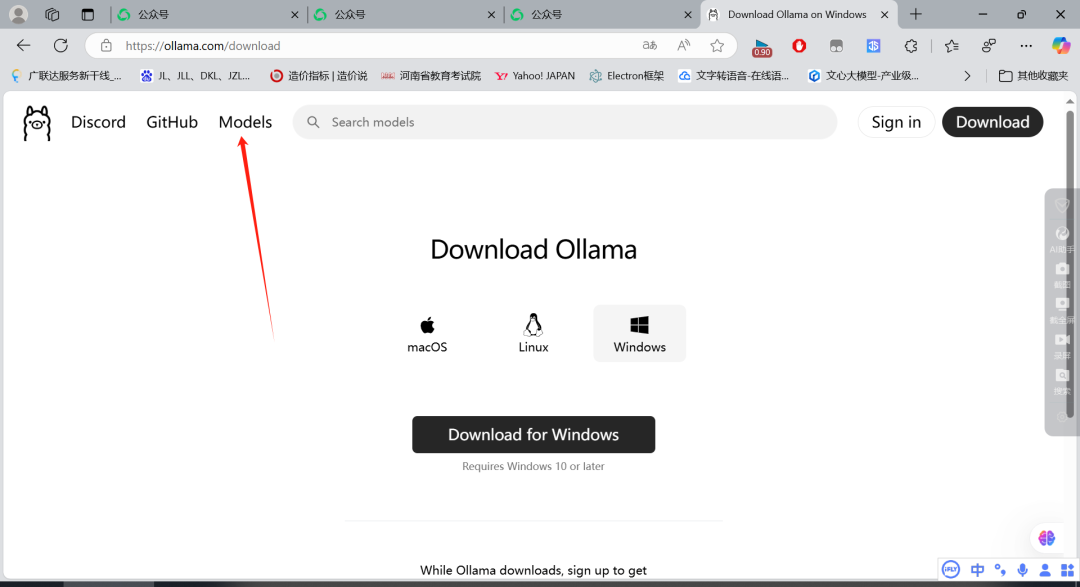
Task: Click the shield icon in side panel
Action: 1062,205
